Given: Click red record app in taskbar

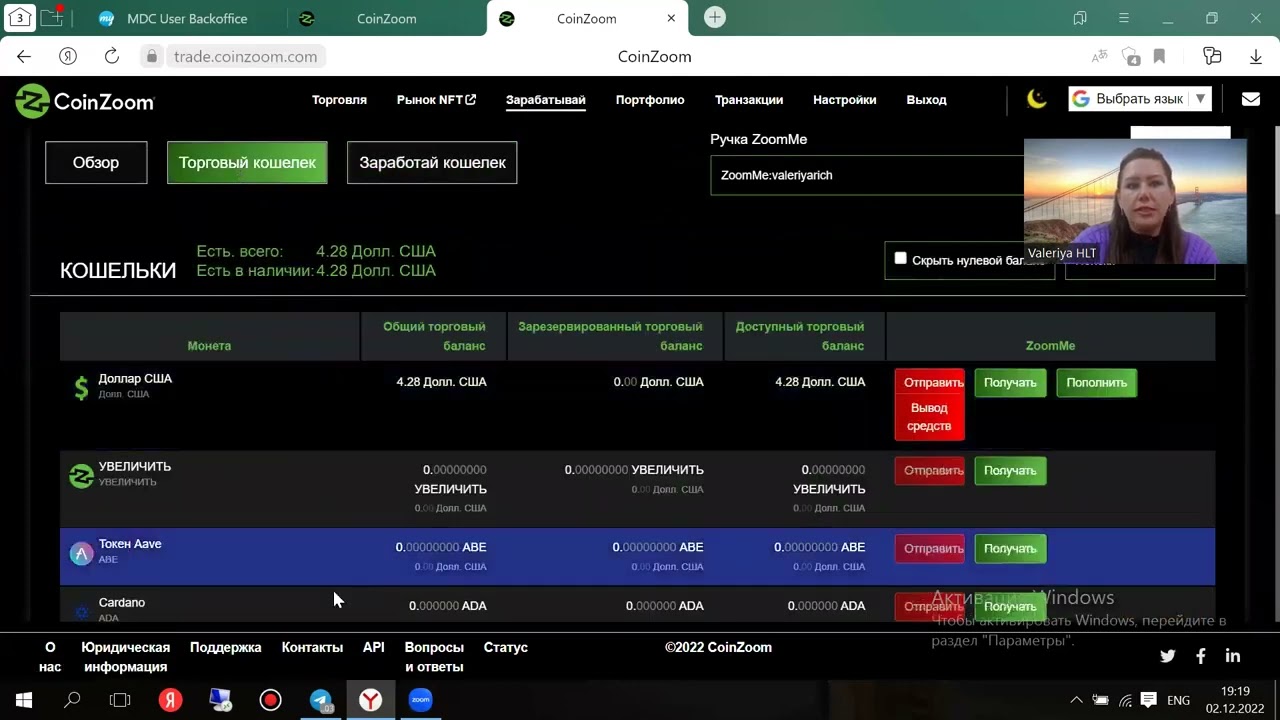Looking at the screenshot, I should pyautogui.click(x=271, y=700).
